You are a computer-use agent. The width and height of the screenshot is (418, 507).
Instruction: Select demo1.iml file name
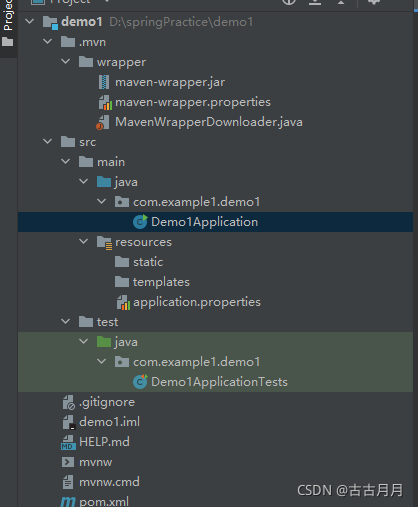(x=110, y=422)
